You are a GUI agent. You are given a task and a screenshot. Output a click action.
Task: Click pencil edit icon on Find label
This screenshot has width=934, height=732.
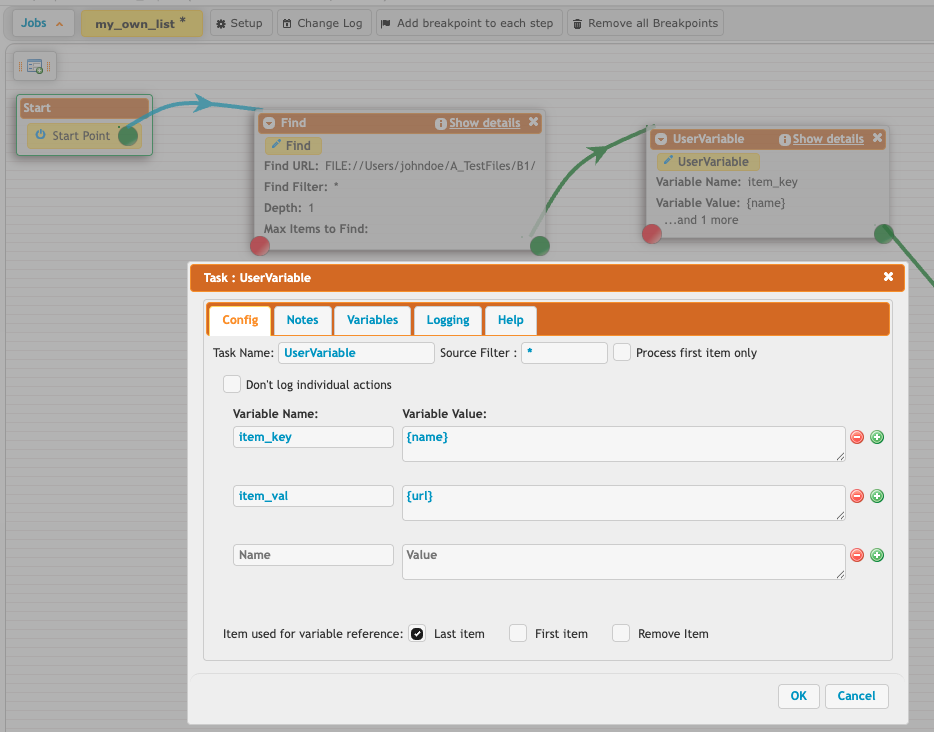pyautogui.click(x=275, y=146)
